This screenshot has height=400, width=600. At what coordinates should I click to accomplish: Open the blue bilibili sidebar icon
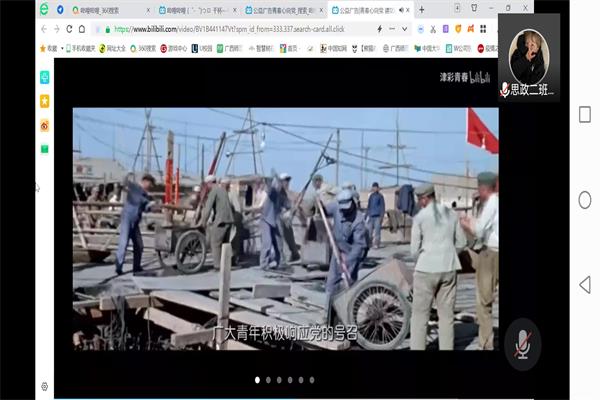click(x=45, y=77)
